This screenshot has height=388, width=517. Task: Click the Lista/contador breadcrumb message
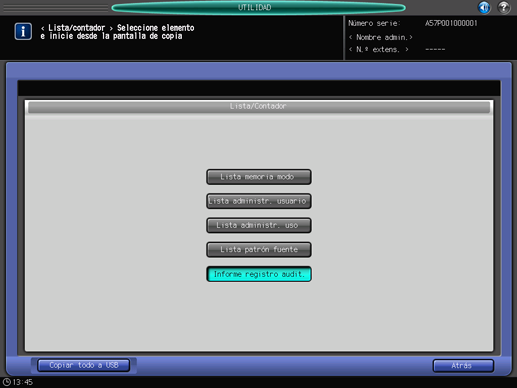(x=117, y=32)
